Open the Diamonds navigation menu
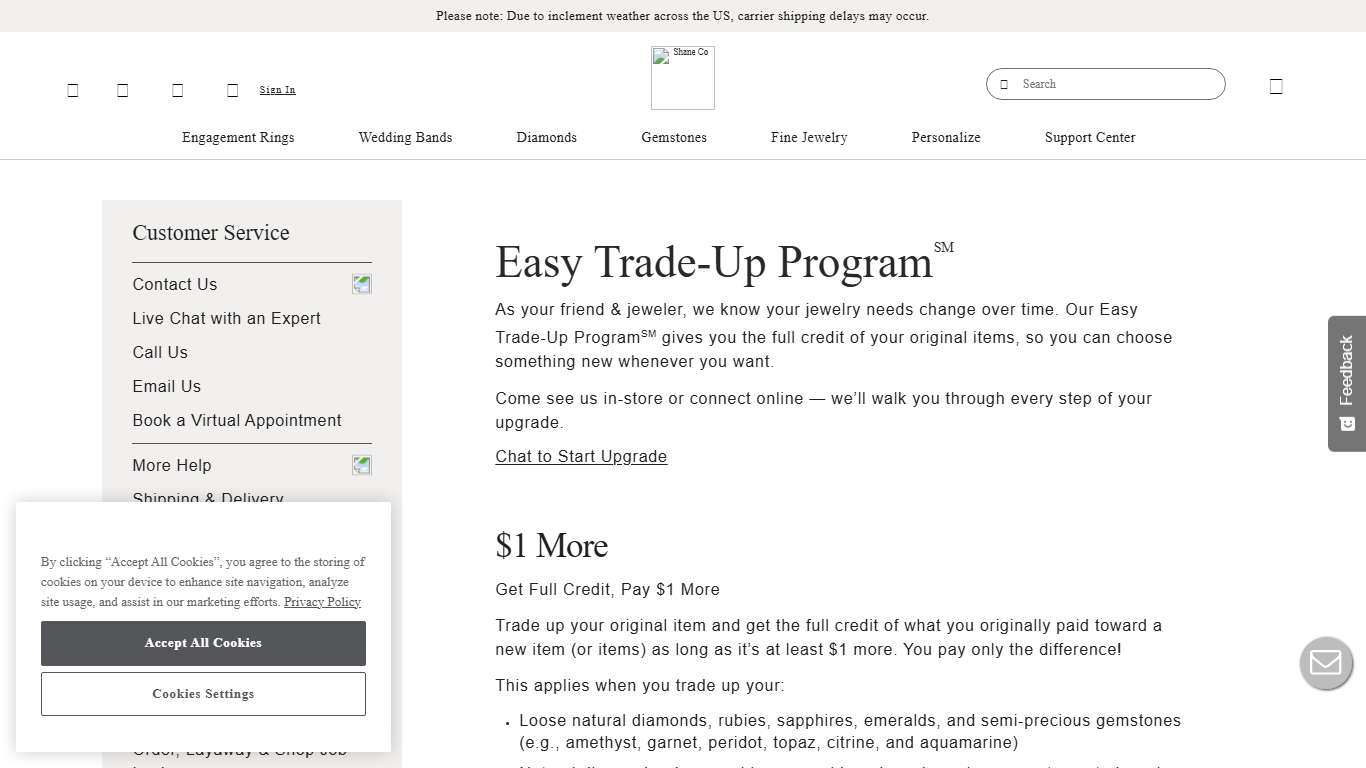Viewport: 1366px width, 768px height. coord(546,138)
